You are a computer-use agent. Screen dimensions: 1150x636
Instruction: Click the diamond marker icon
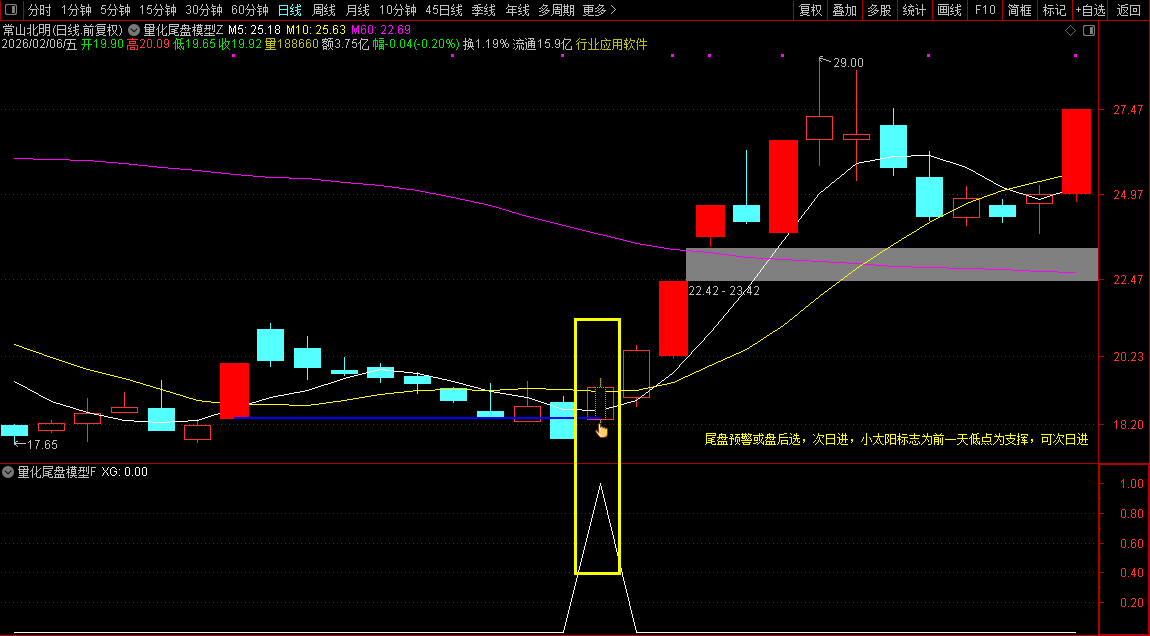point(1070,31)
